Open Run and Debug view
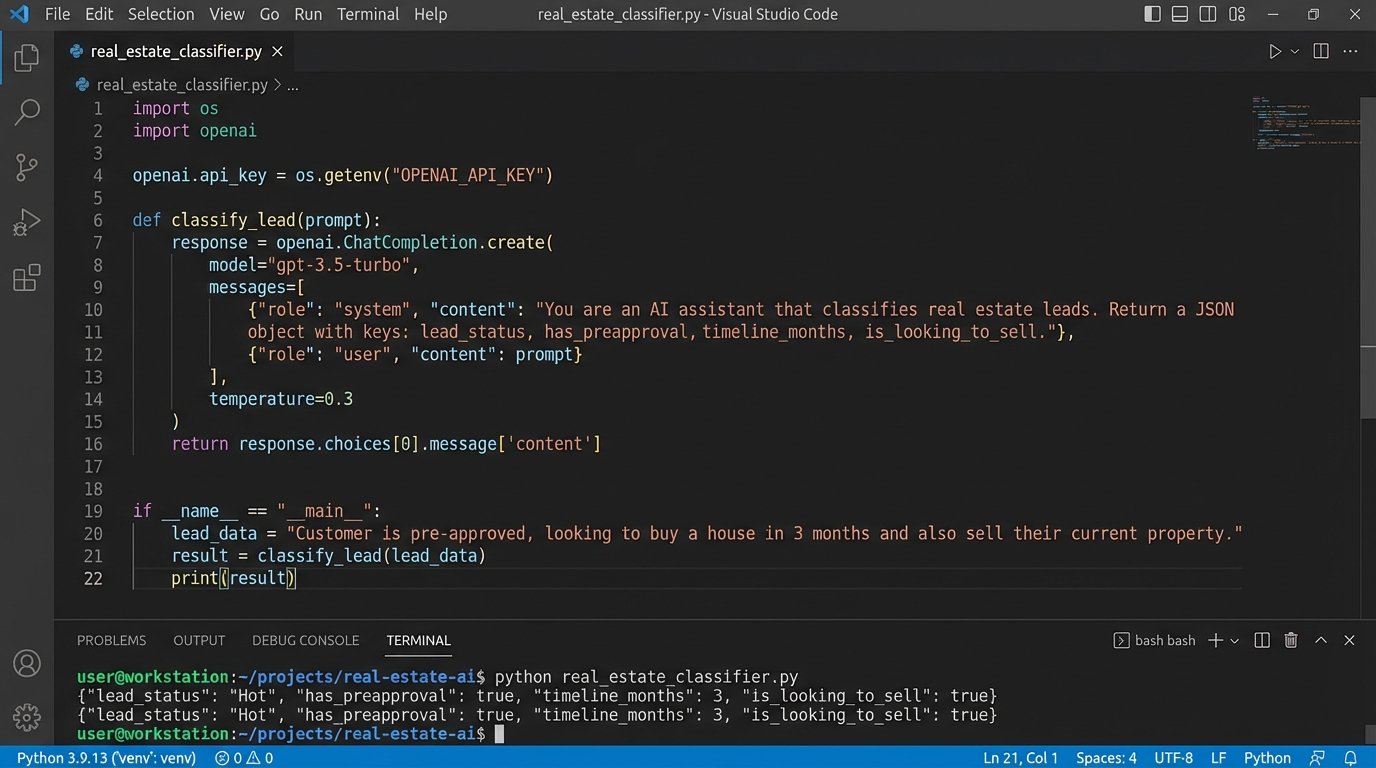This screenshot has width=1376, height=768. tap(27, 222)
